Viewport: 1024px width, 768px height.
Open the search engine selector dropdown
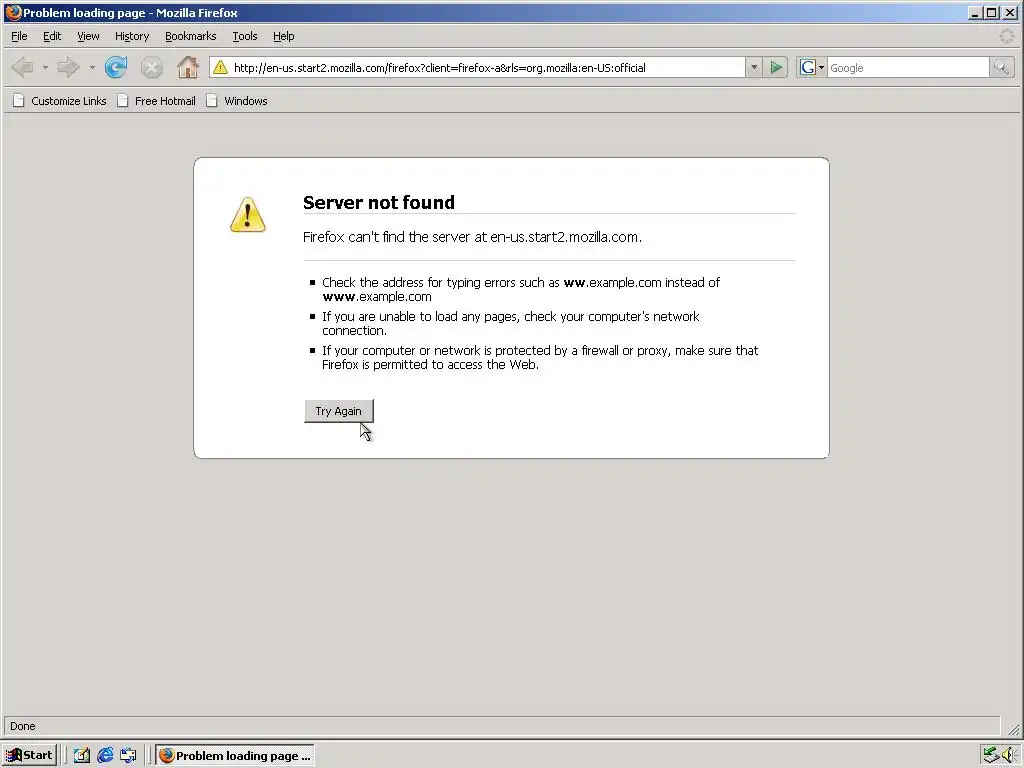(x=821, y=67)
